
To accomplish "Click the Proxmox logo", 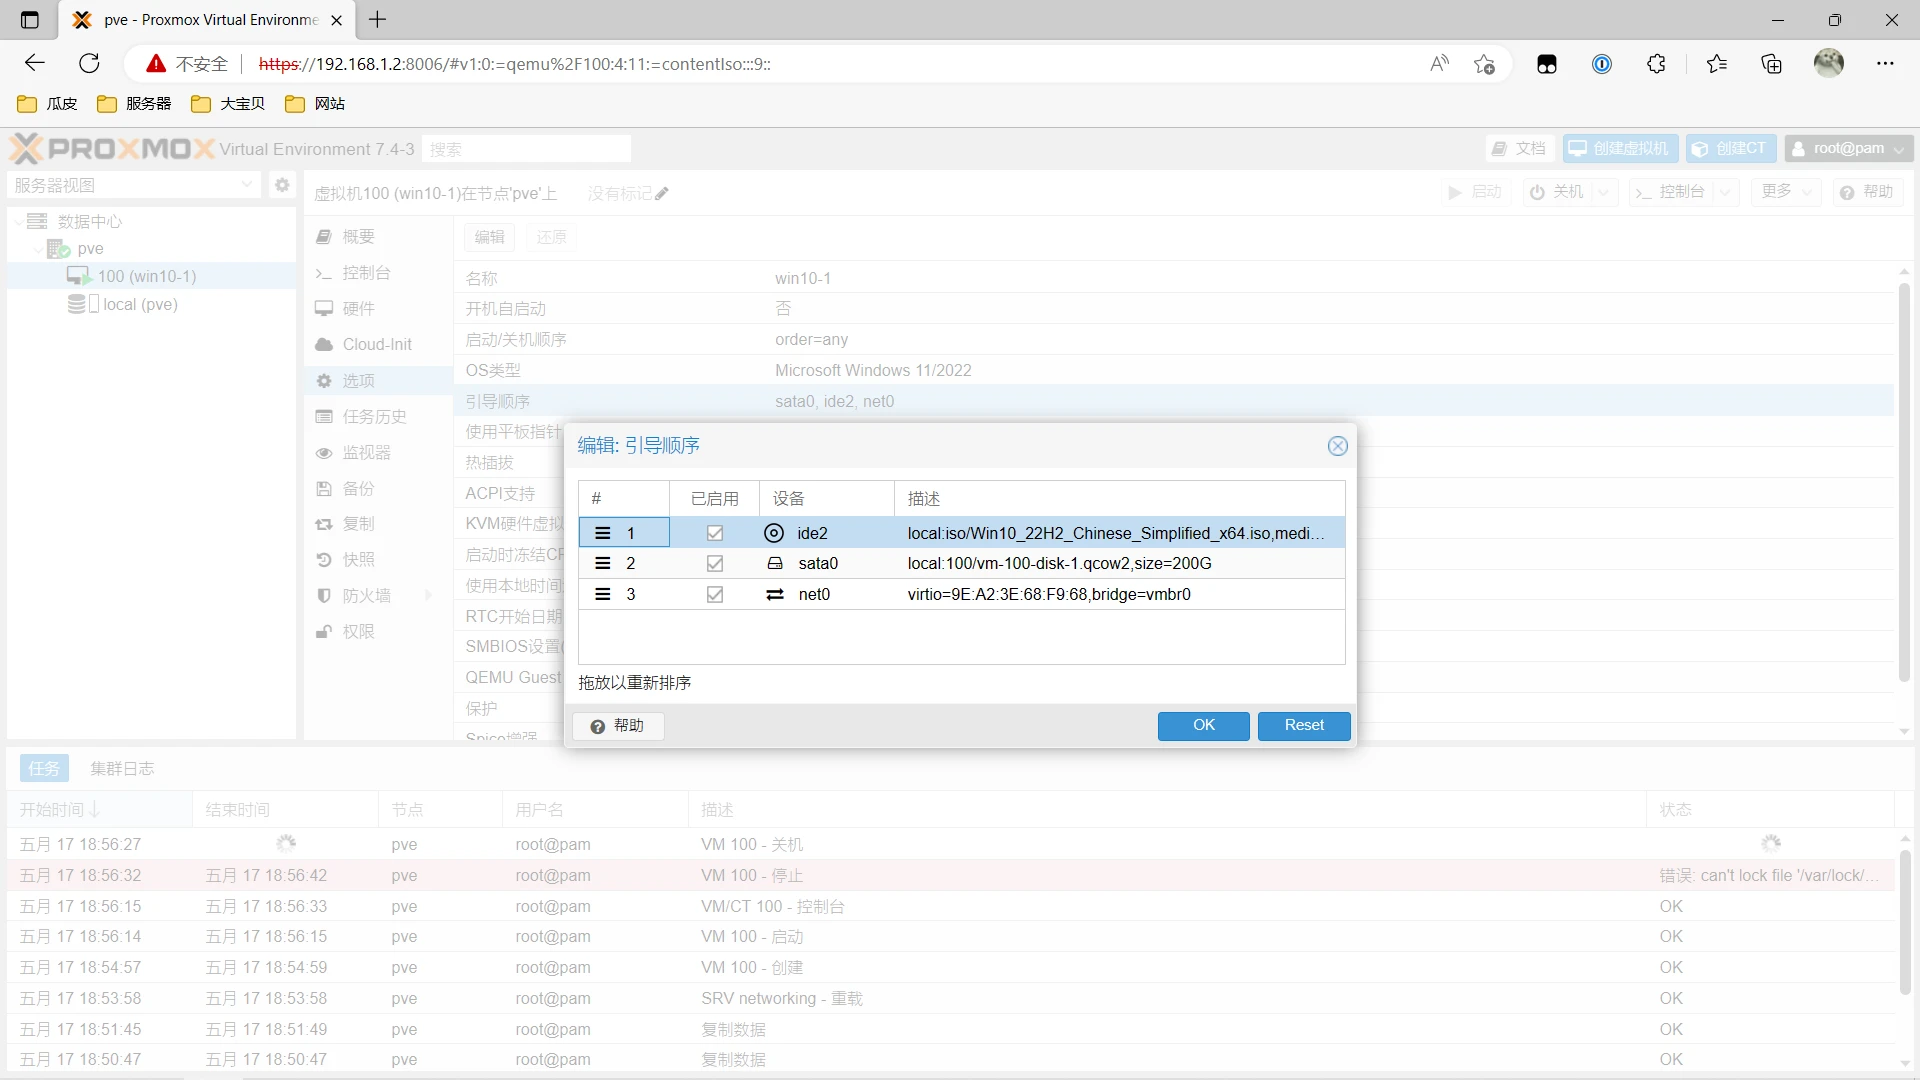I will coord(112,149).
